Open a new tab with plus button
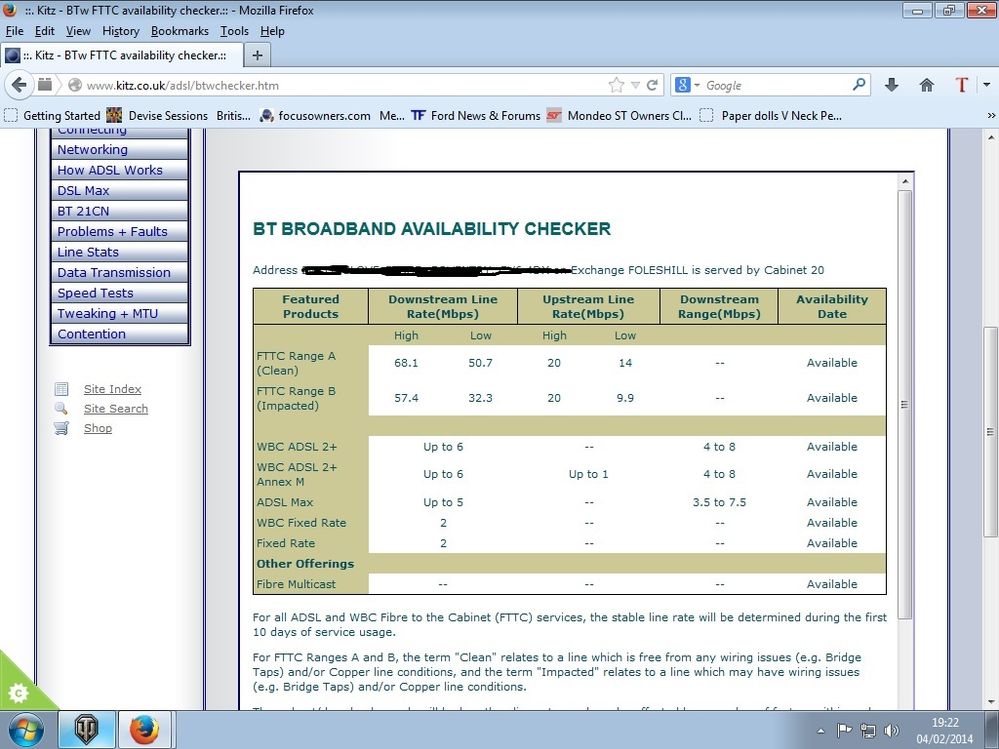This screenshot has width=999, height=749. 257,55
